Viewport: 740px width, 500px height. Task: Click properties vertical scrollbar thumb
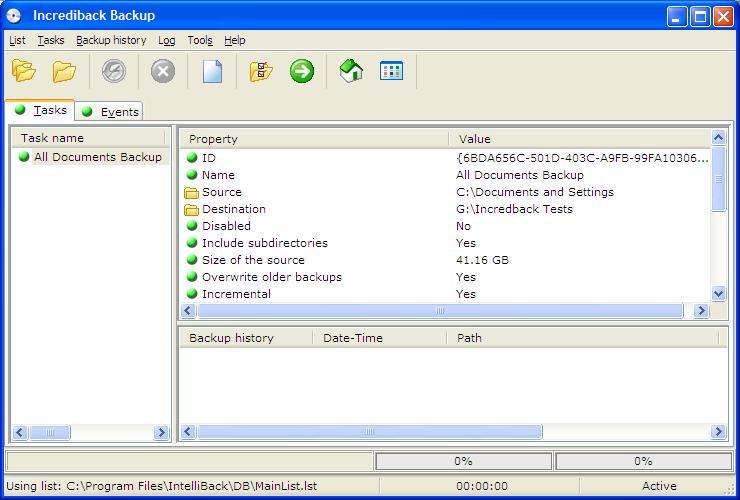click(718, 179)
